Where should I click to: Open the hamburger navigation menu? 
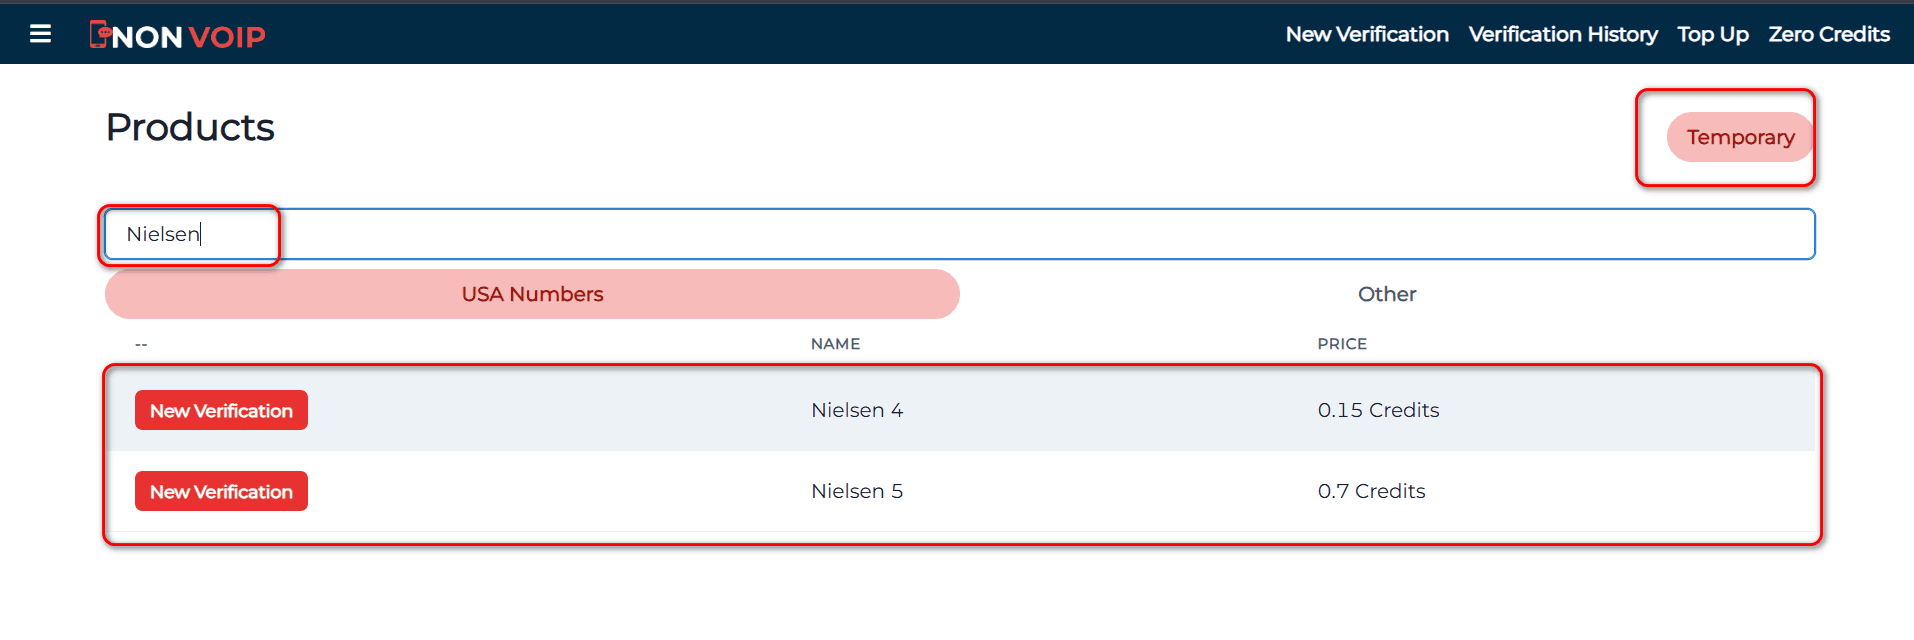pos(40,33)
